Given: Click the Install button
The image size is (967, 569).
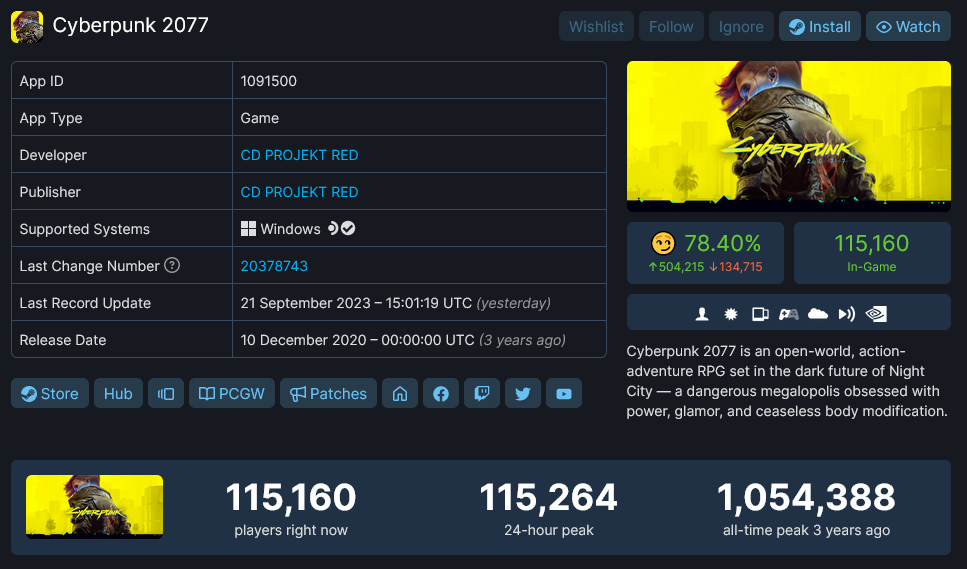Looking at the screenshot, I should pyautogui.click(x=820, y=27).
